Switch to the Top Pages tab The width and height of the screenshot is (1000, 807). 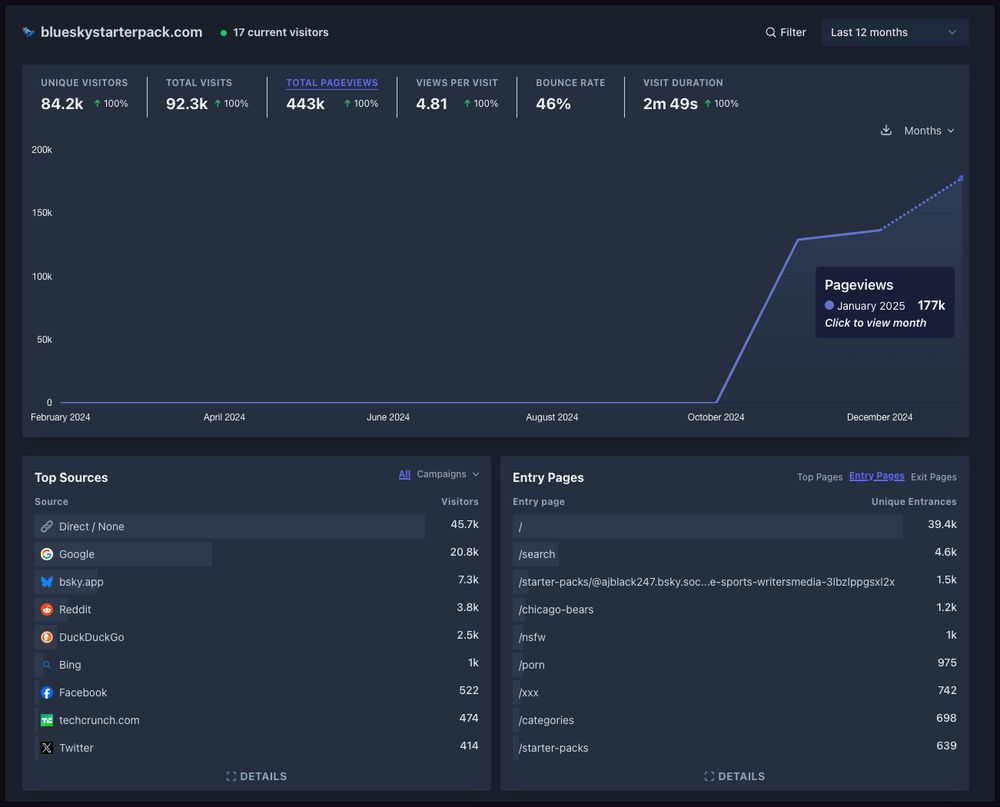[x=820, y=477]
